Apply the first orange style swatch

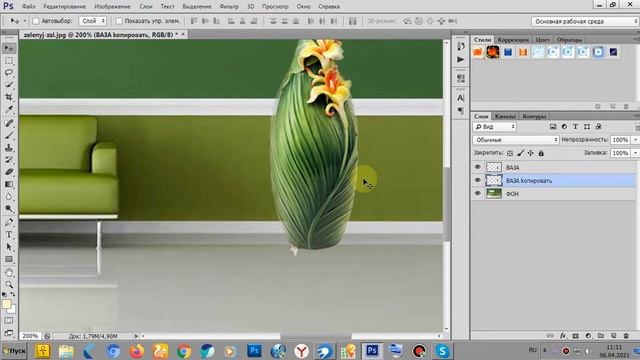tap(478, 52)
